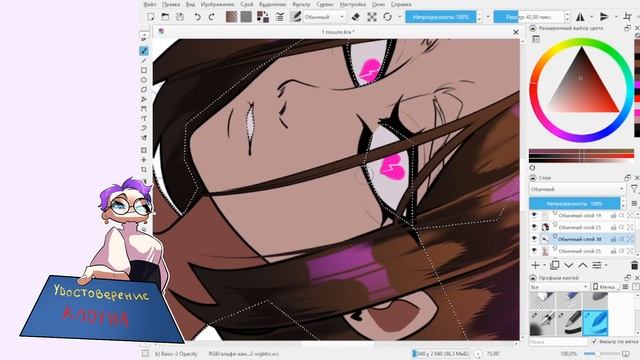Screen dimensions: 640x360
Task: Hide layer 'Обычный слой 23'
Action: pos(534,227)
